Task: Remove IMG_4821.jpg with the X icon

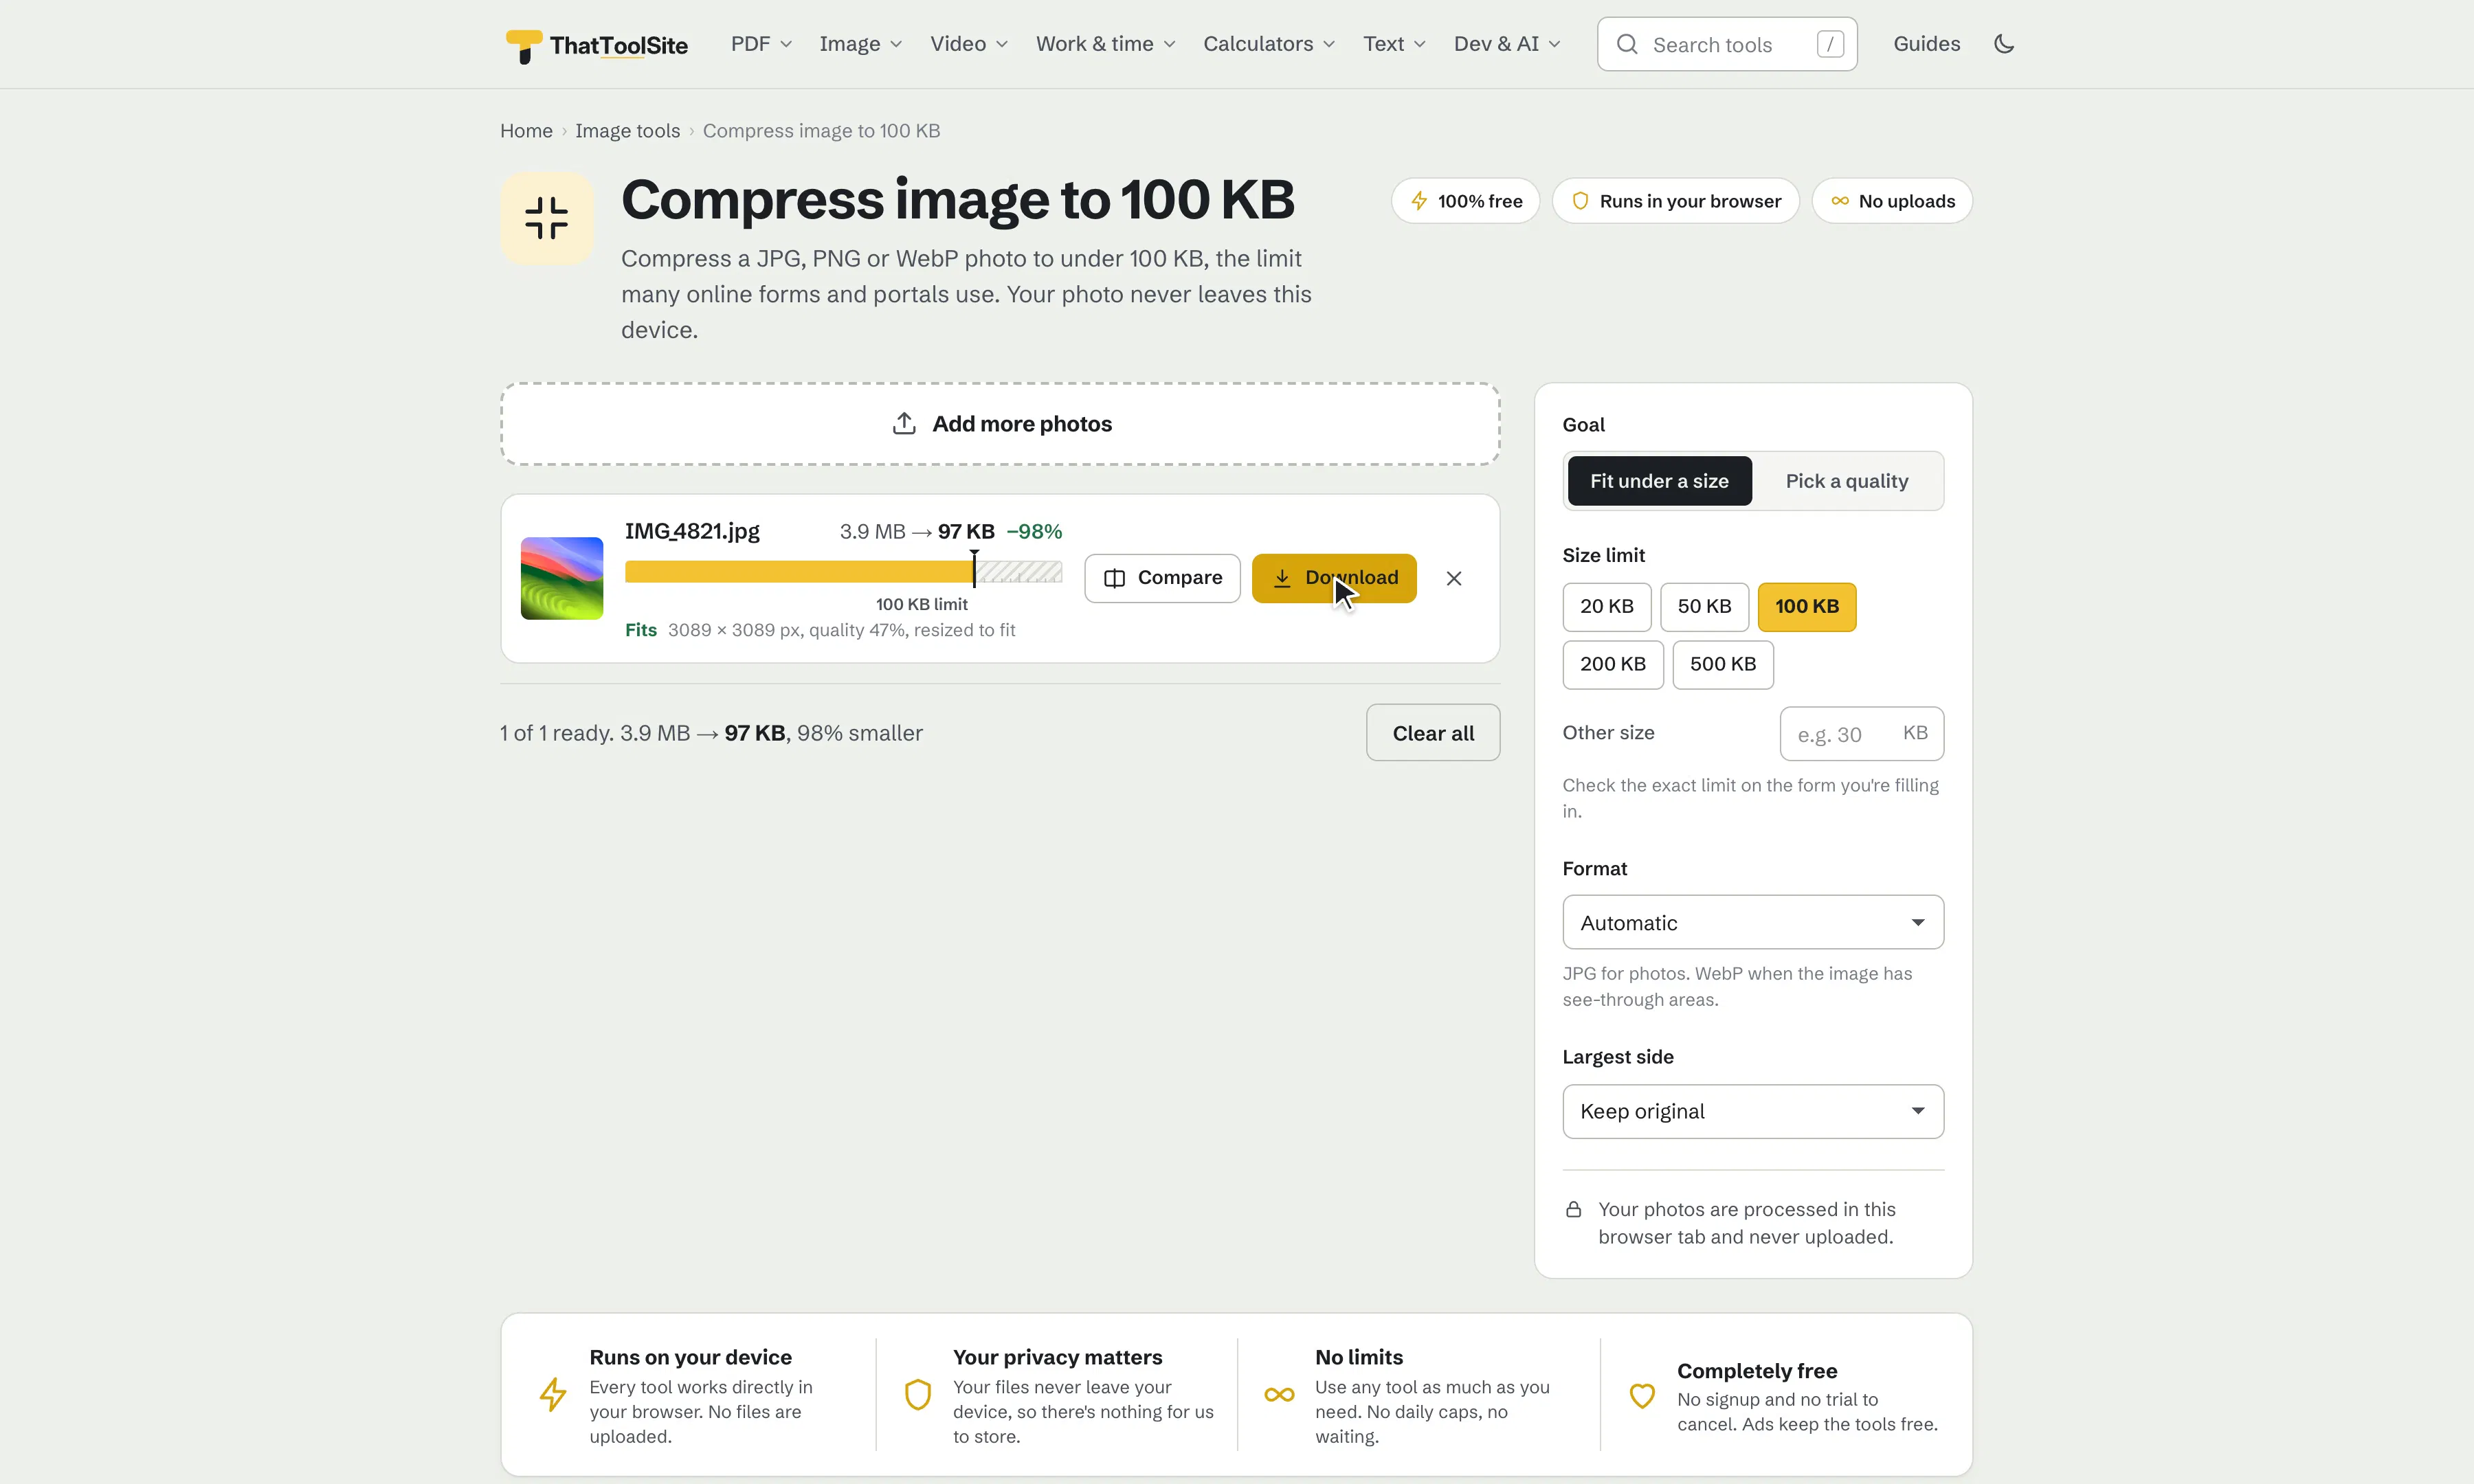Action: [1454, 578]
